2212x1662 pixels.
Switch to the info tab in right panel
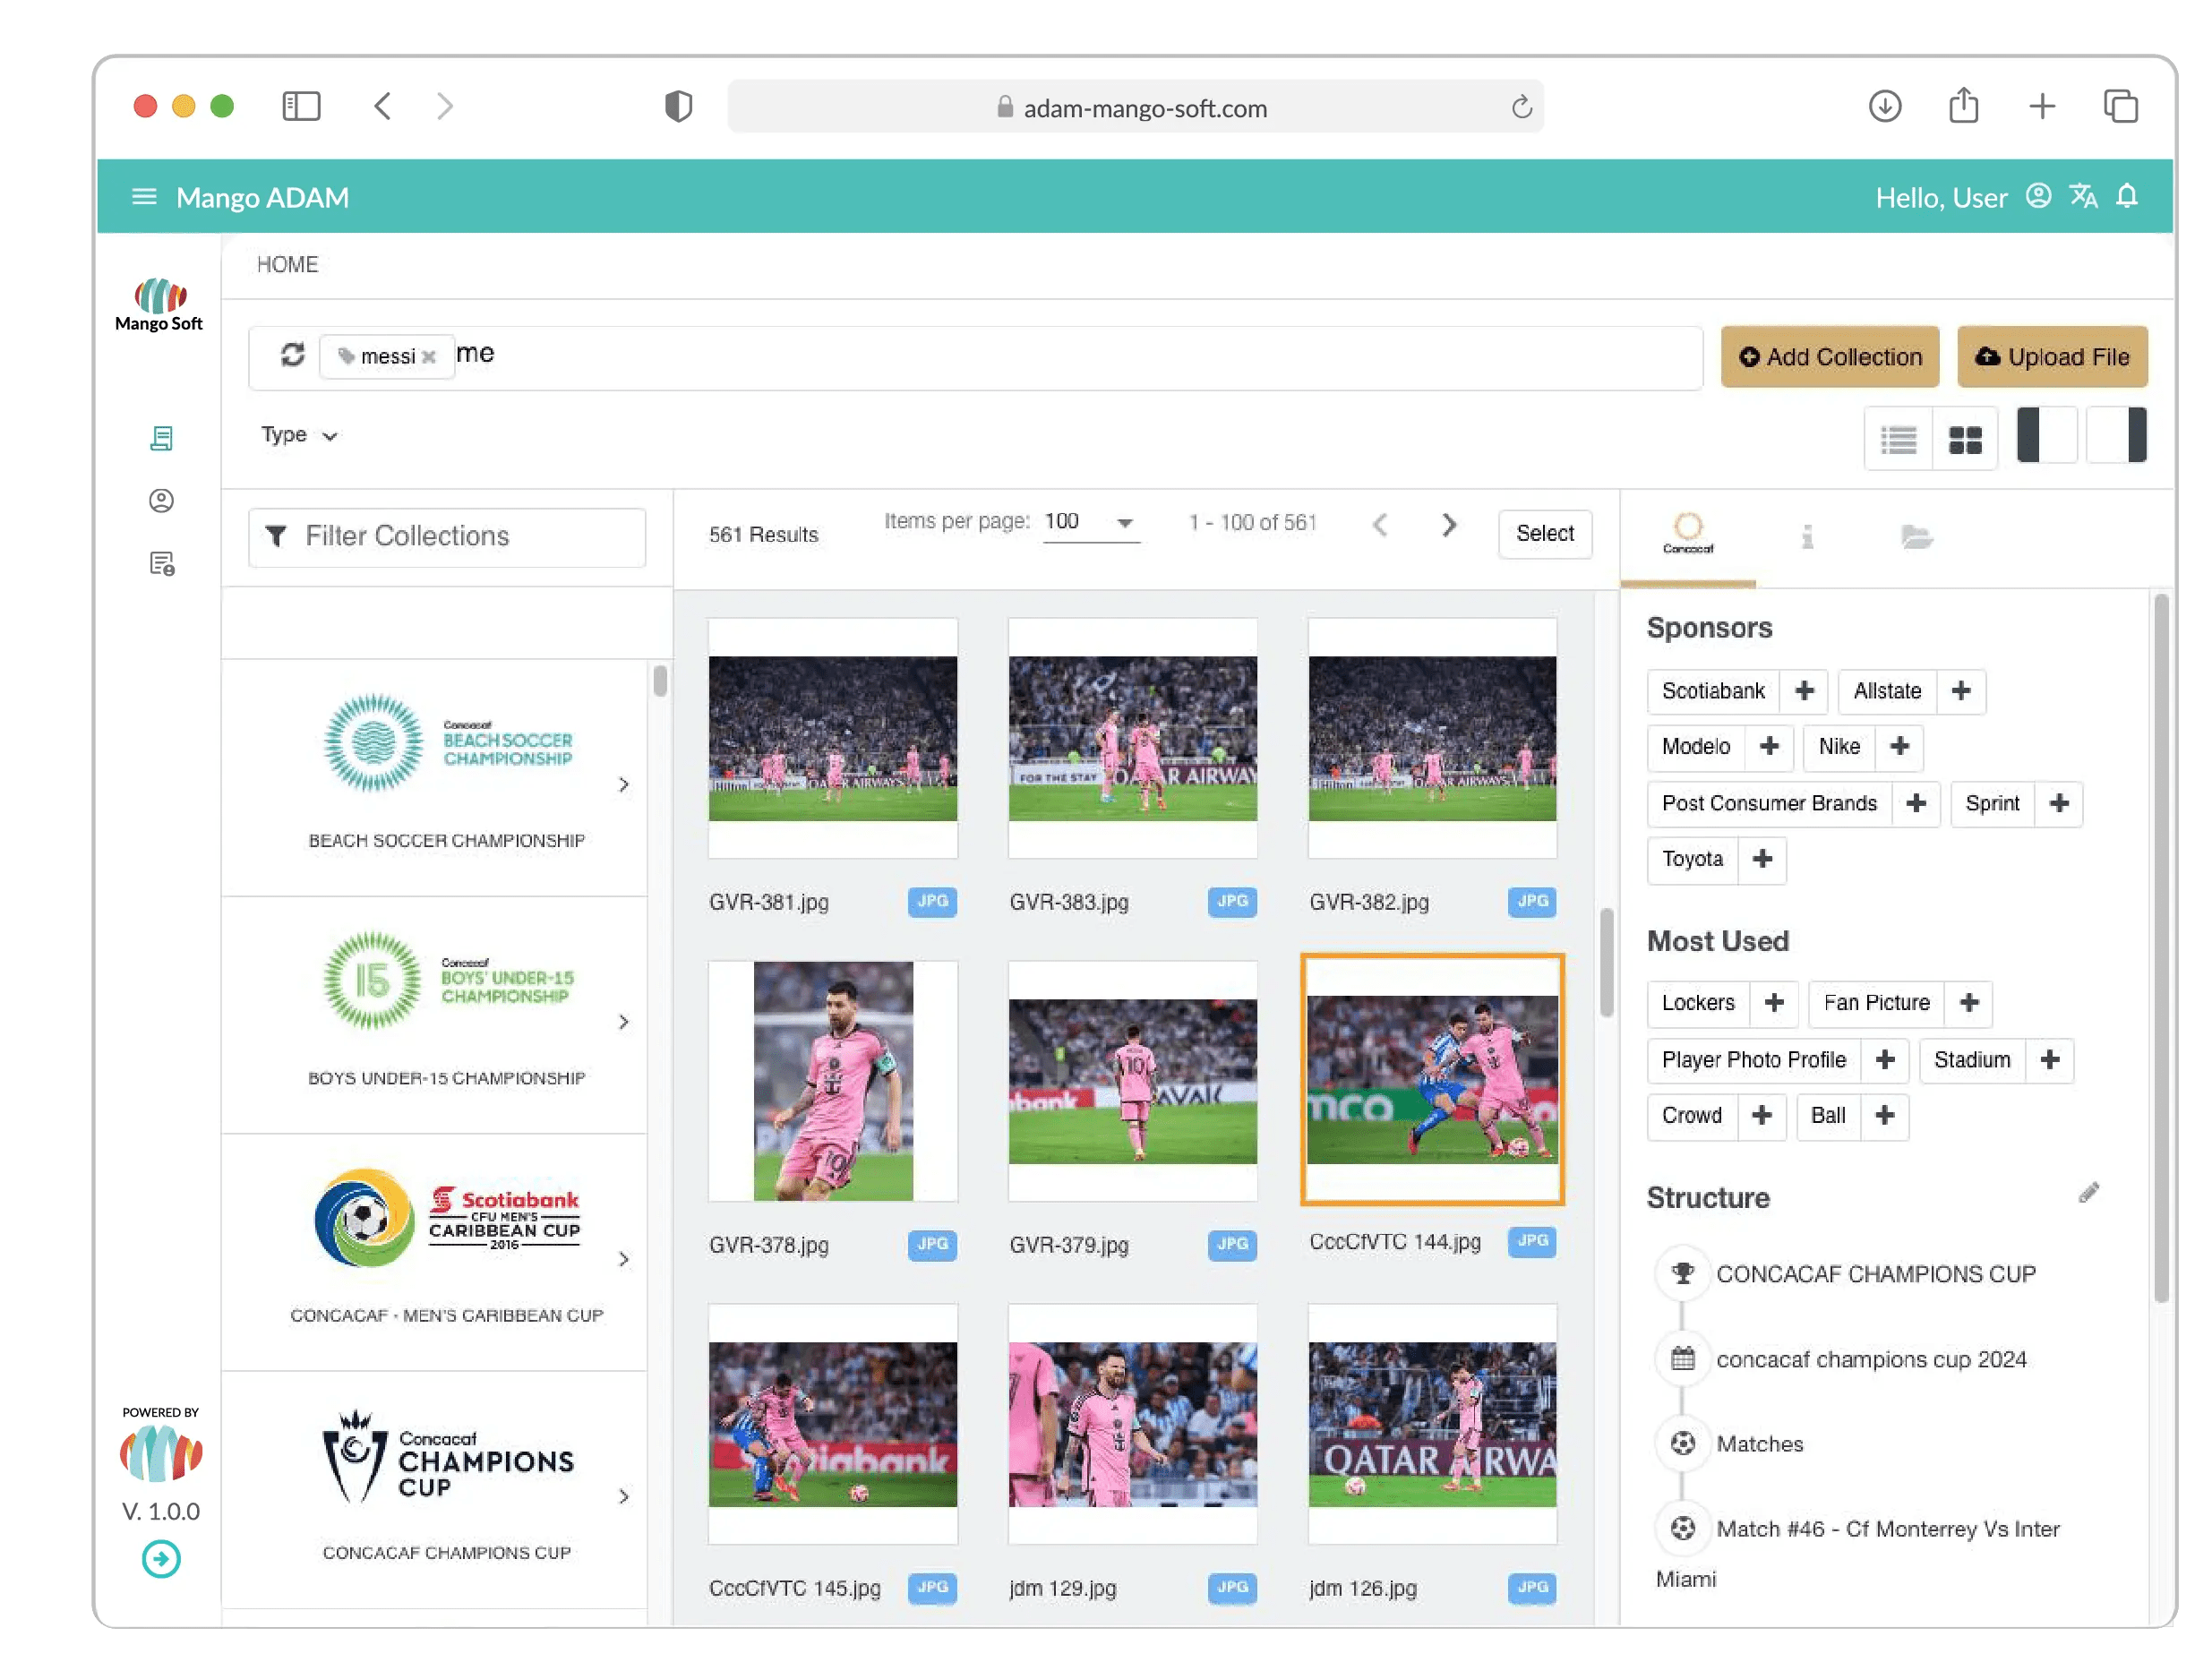(1806, 536)
